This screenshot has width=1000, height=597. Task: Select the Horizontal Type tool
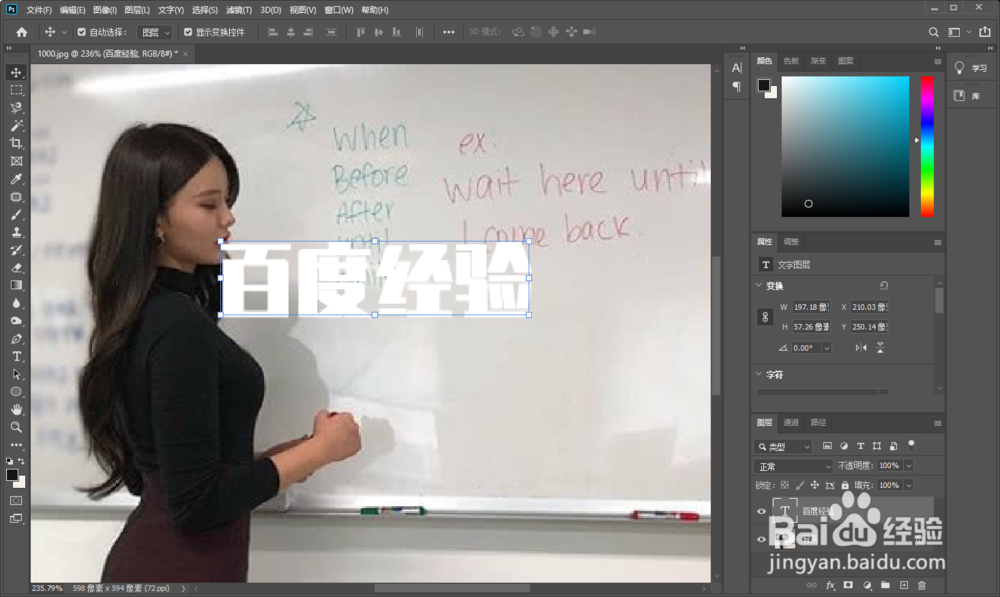coord(16,357)
